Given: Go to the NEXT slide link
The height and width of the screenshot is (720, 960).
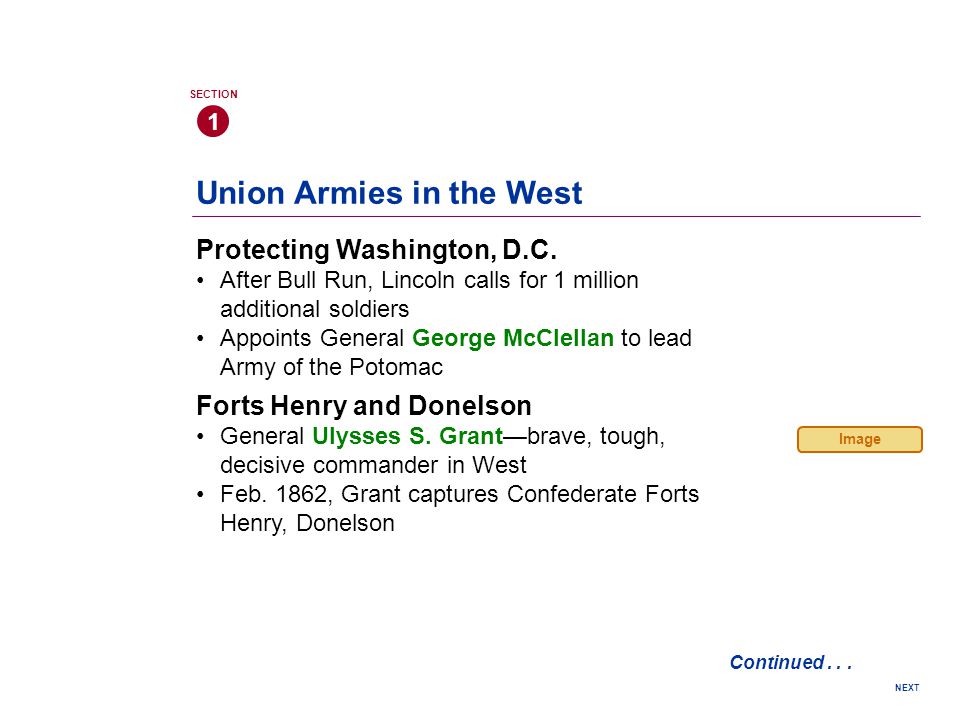Looking at the screenshot, I should [907, 688].
